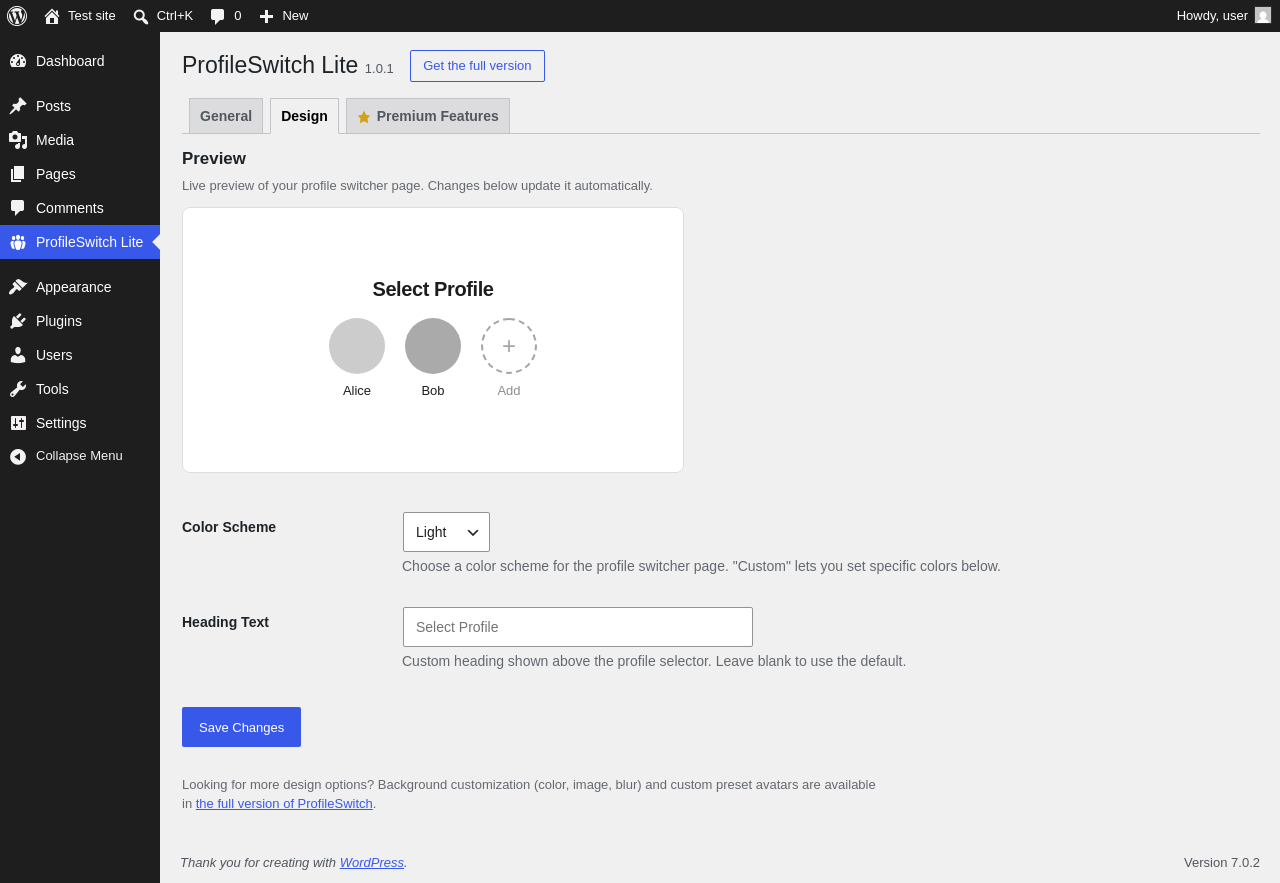Screen dimensions: 1280x883
Task: Click the Pages icon in sidebar
Action: click(x=18, y=174)
